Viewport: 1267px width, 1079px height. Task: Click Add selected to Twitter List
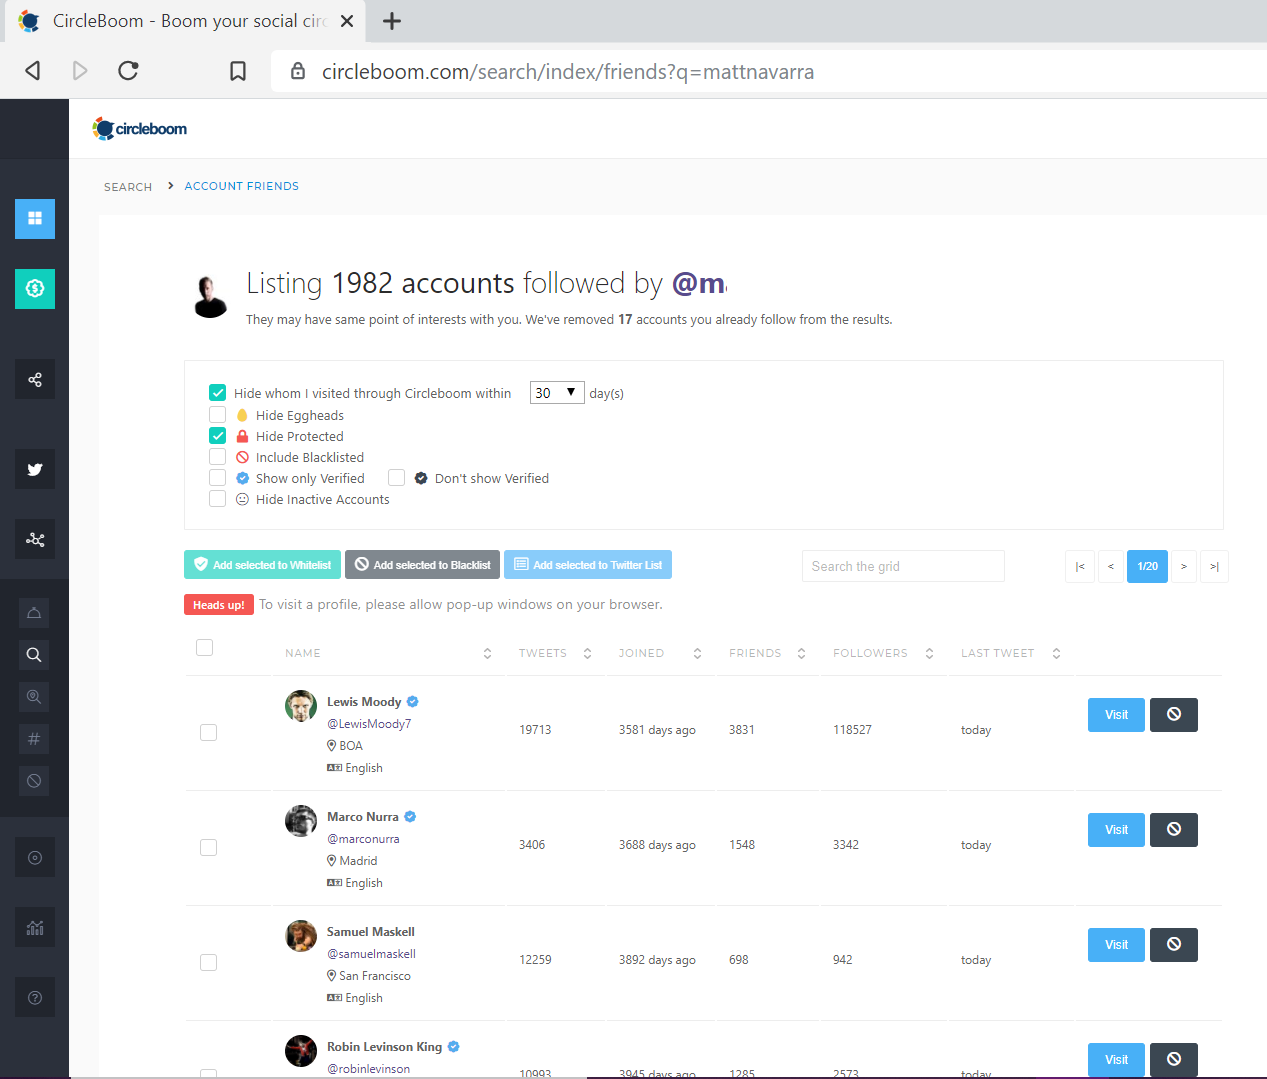(x=588, y=564)
